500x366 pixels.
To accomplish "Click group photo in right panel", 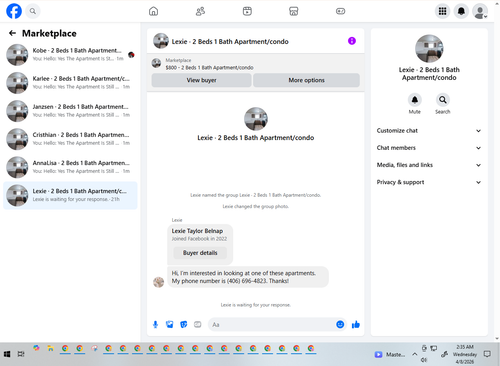I will pos(429,48).
